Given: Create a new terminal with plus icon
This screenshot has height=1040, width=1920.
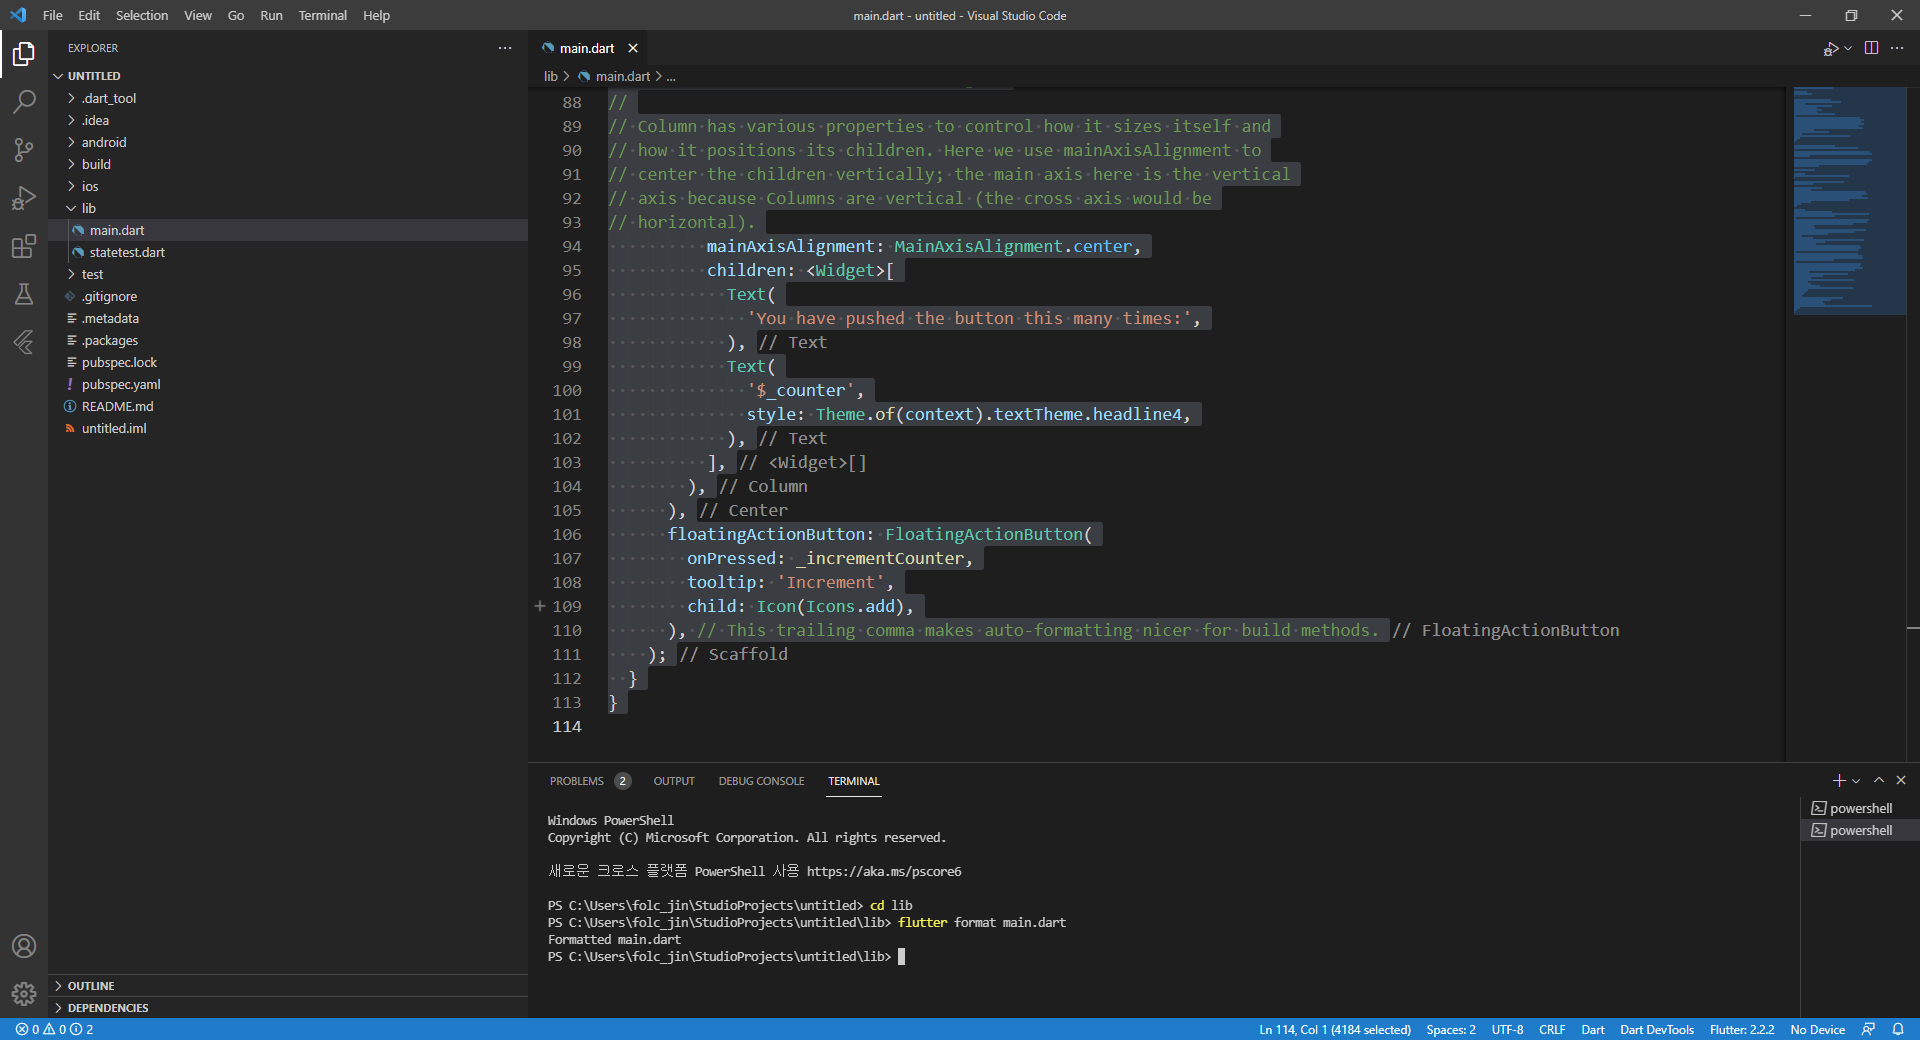Looking at the screenshot, I should pos(1838,780).
